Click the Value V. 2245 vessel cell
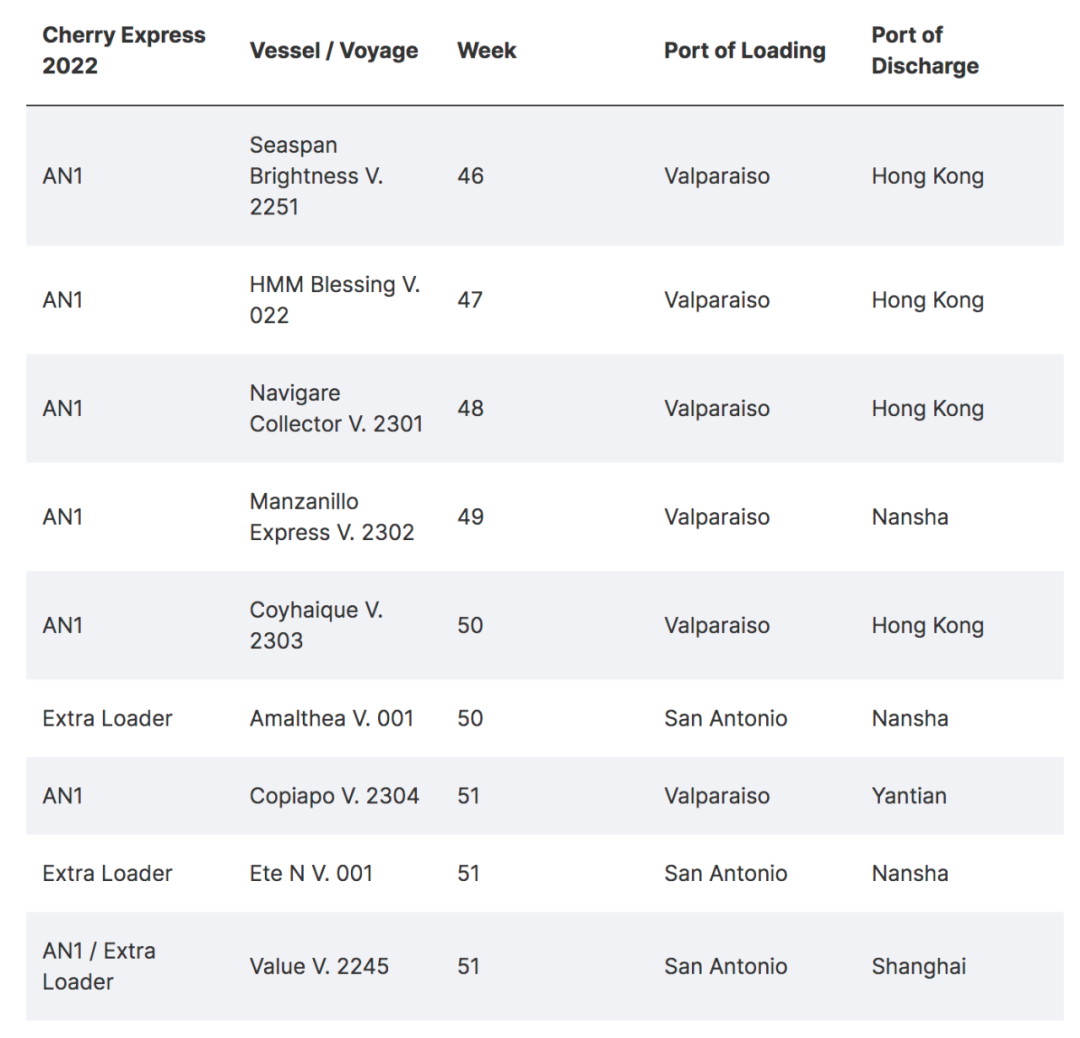Image resolution: width=1080 pixels, height=1038 pixels. tap(319, 966)
